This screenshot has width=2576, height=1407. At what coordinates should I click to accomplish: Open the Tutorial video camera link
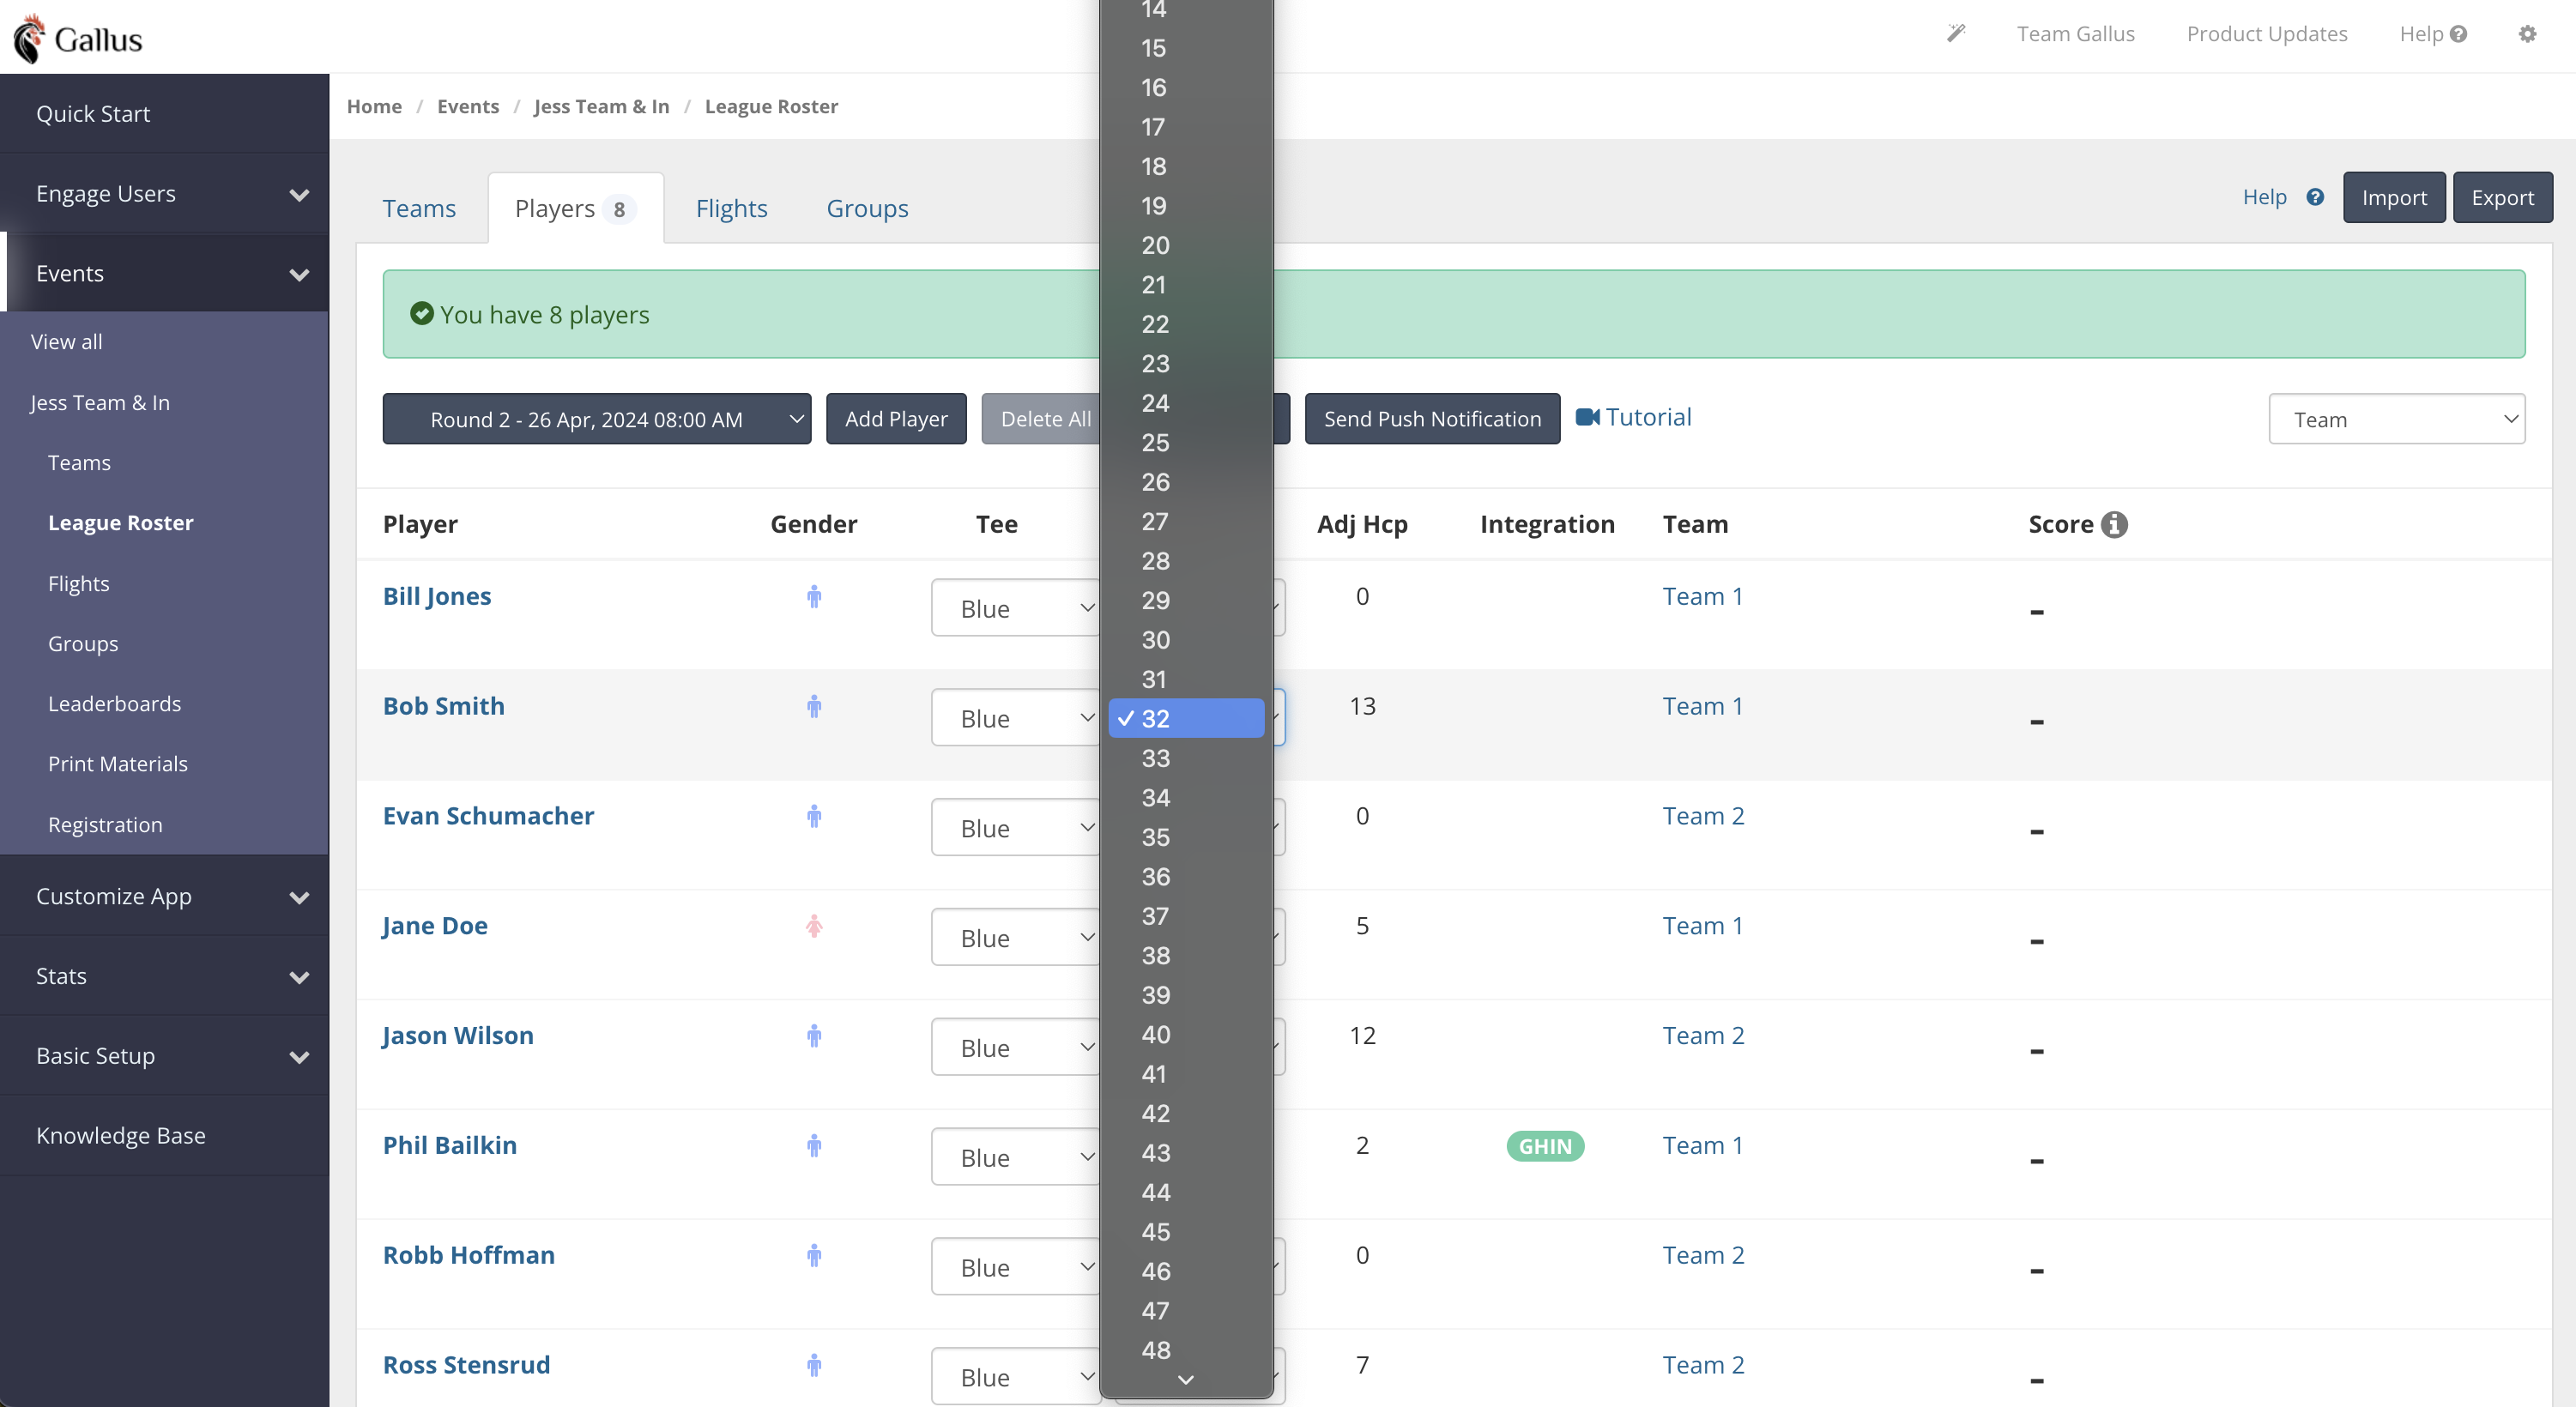(1634, 417)
